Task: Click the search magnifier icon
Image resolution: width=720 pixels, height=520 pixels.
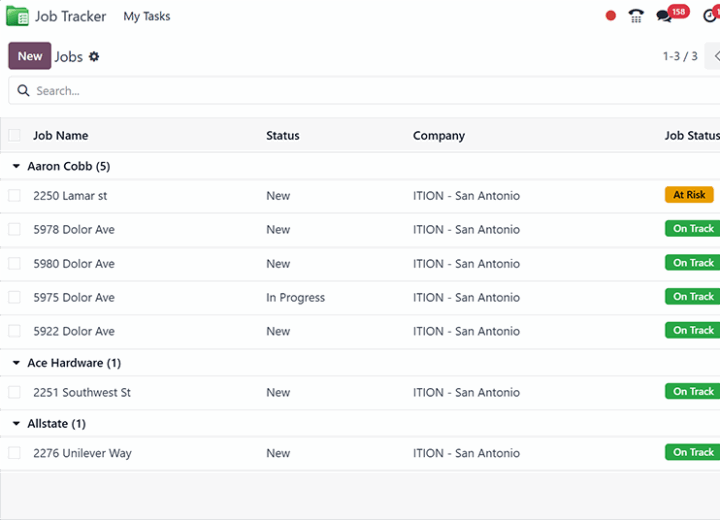Action: click(x=23, y=90)
